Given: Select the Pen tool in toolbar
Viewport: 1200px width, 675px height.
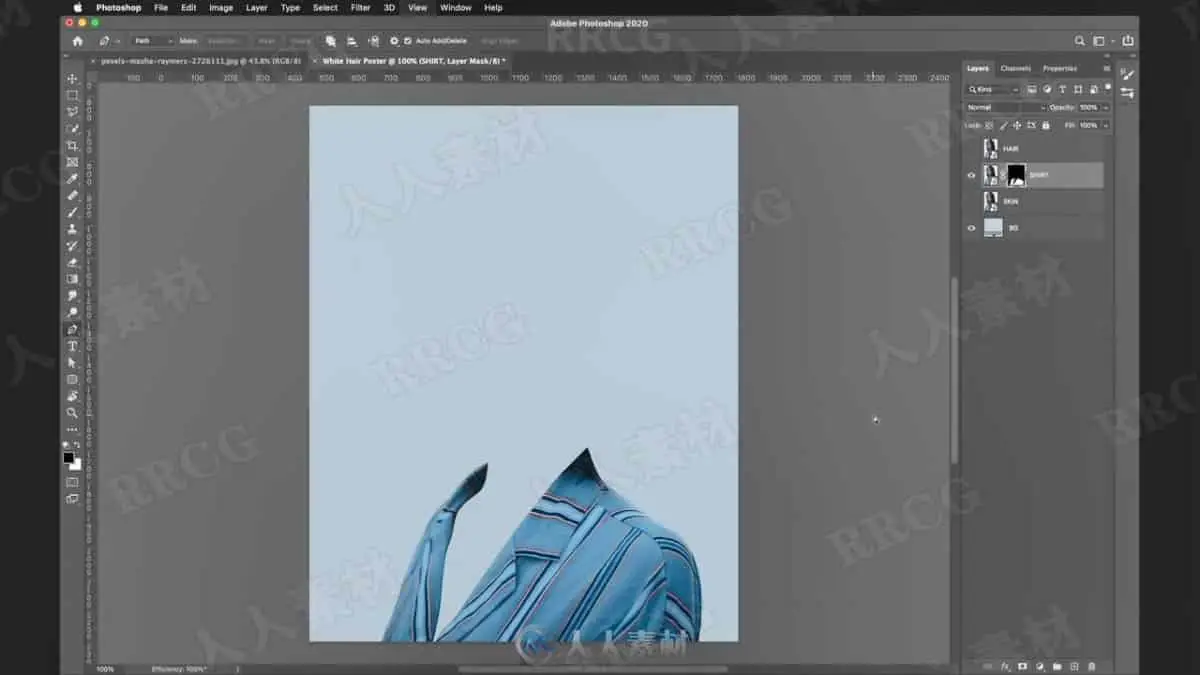Looking at the screenshot, I should coord(72,329).
